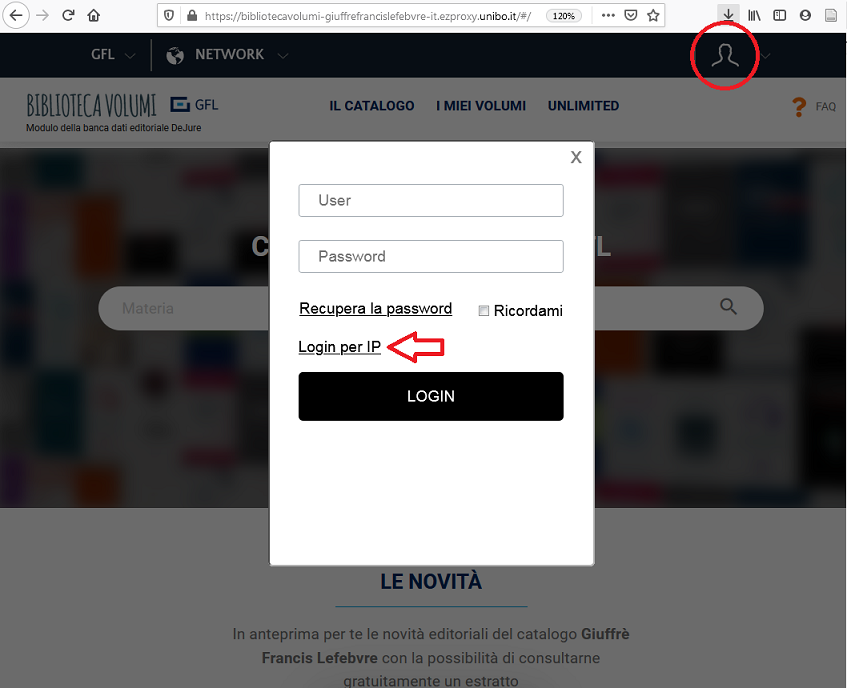The width and height of the screenshot is (847, 688).
Task: Save page to Pocket
Action: (x=630, y=16)
